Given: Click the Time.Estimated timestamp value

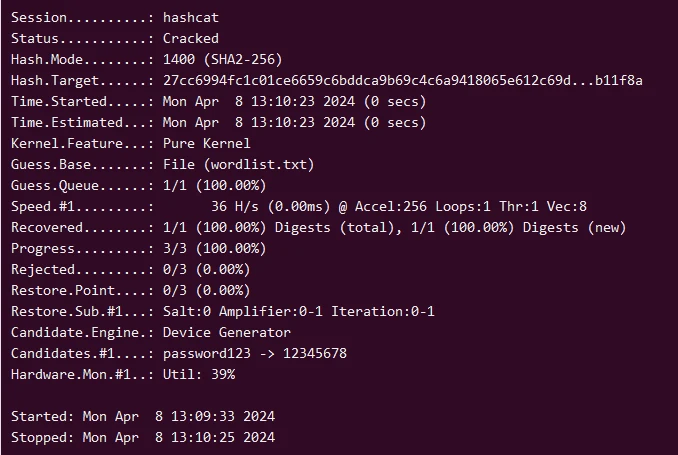Looking at the screenshot, I should click(x=294, y=122).
